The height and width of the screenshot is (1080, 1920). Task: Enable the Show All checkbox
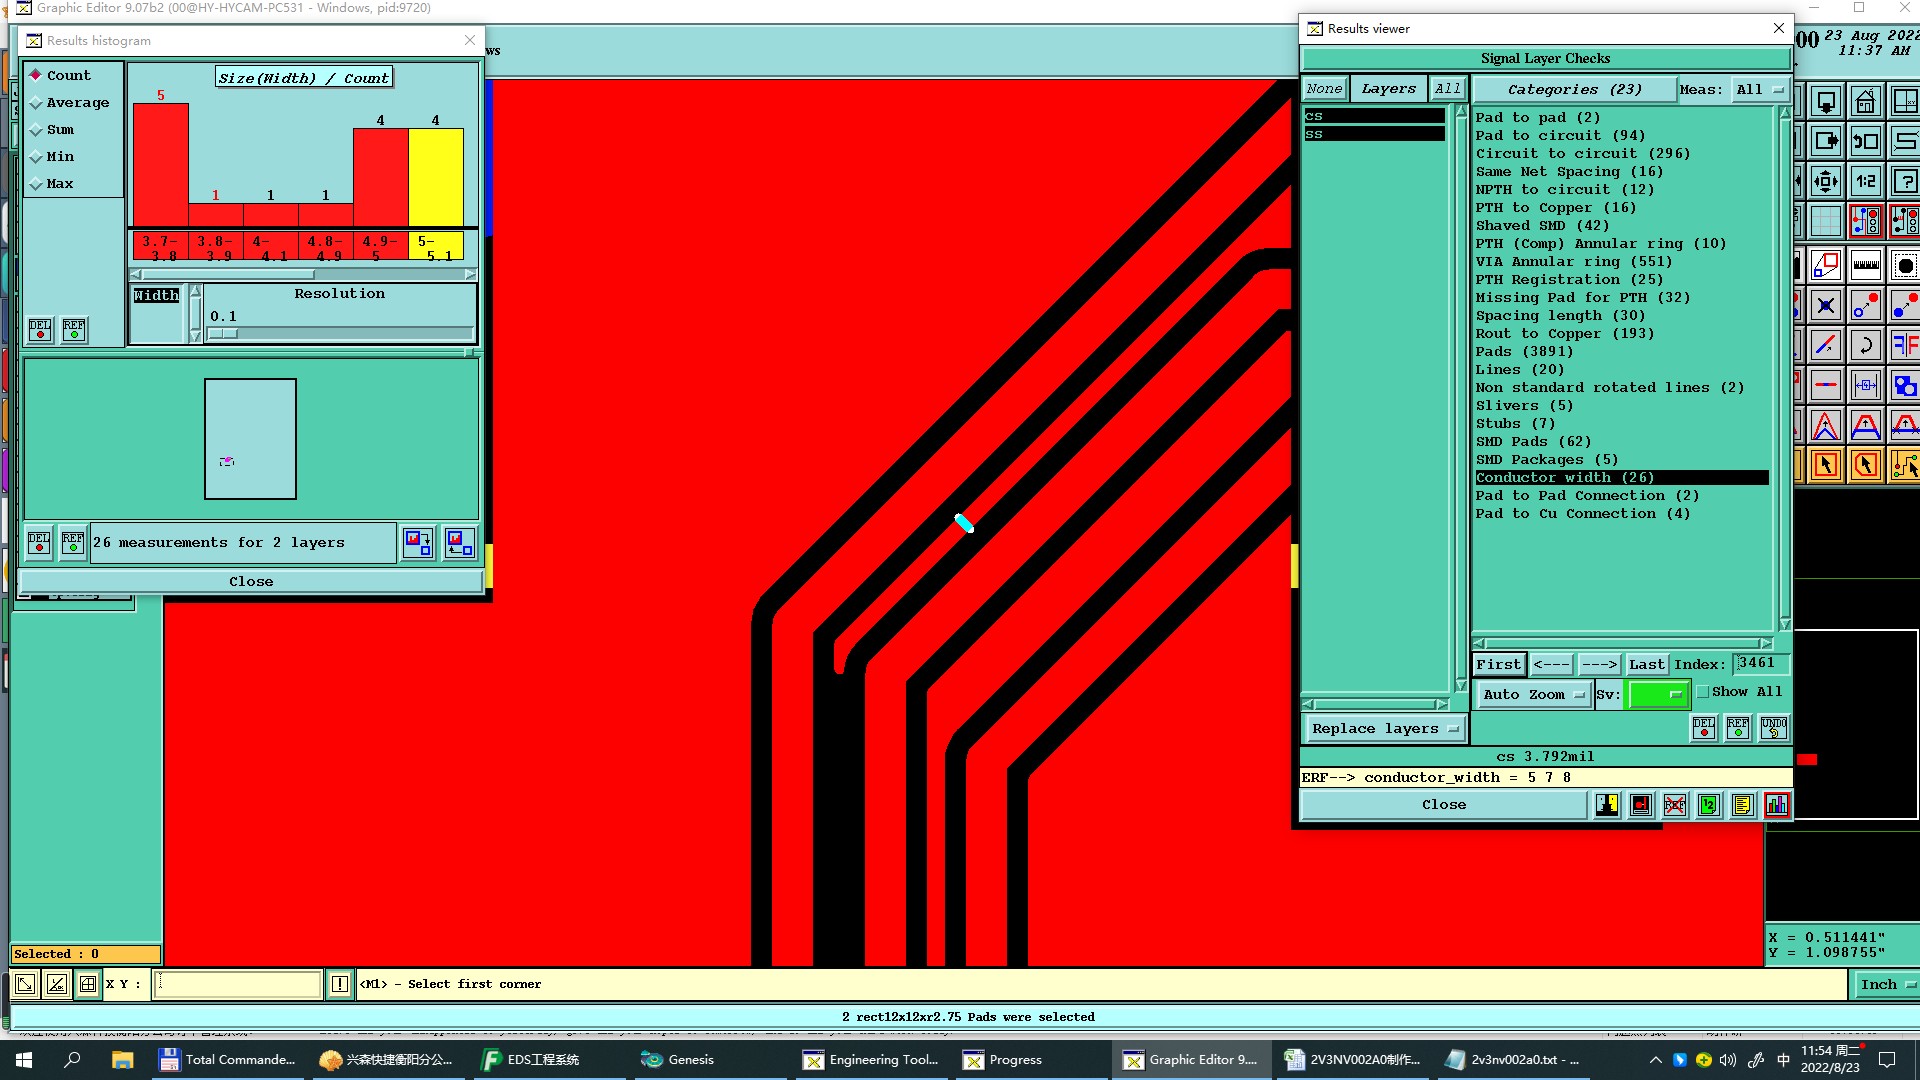click(x=1702, y=692)
